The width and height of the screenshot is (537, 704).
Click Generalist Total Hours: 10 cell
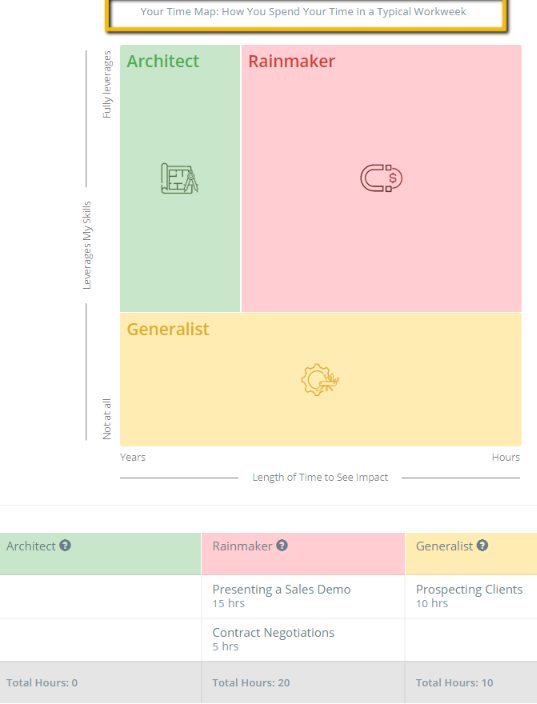(471, 682)
